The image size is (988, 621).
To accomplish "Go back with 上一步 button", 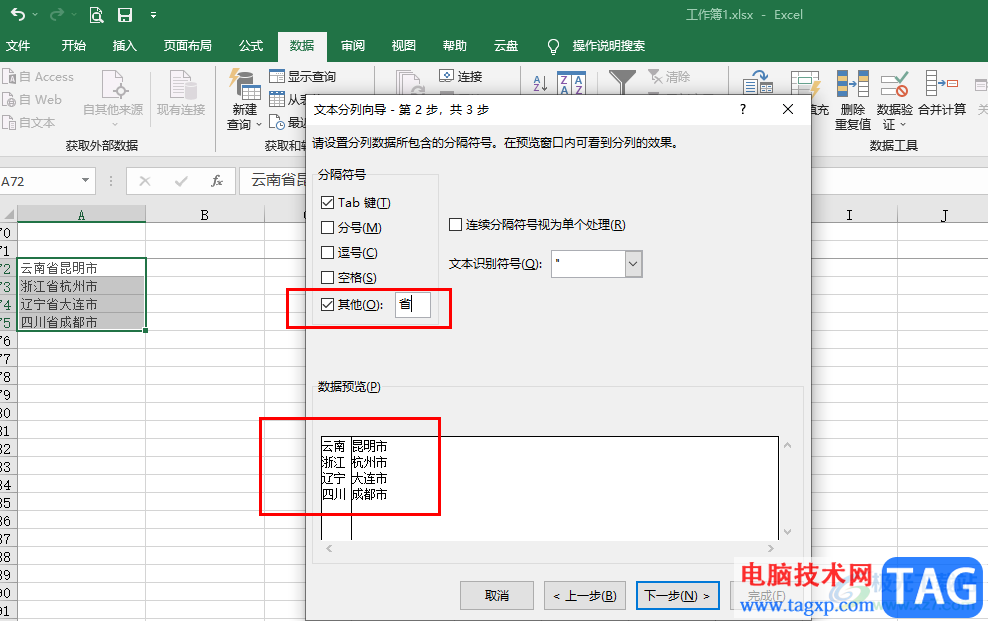I will pos(585,595).
